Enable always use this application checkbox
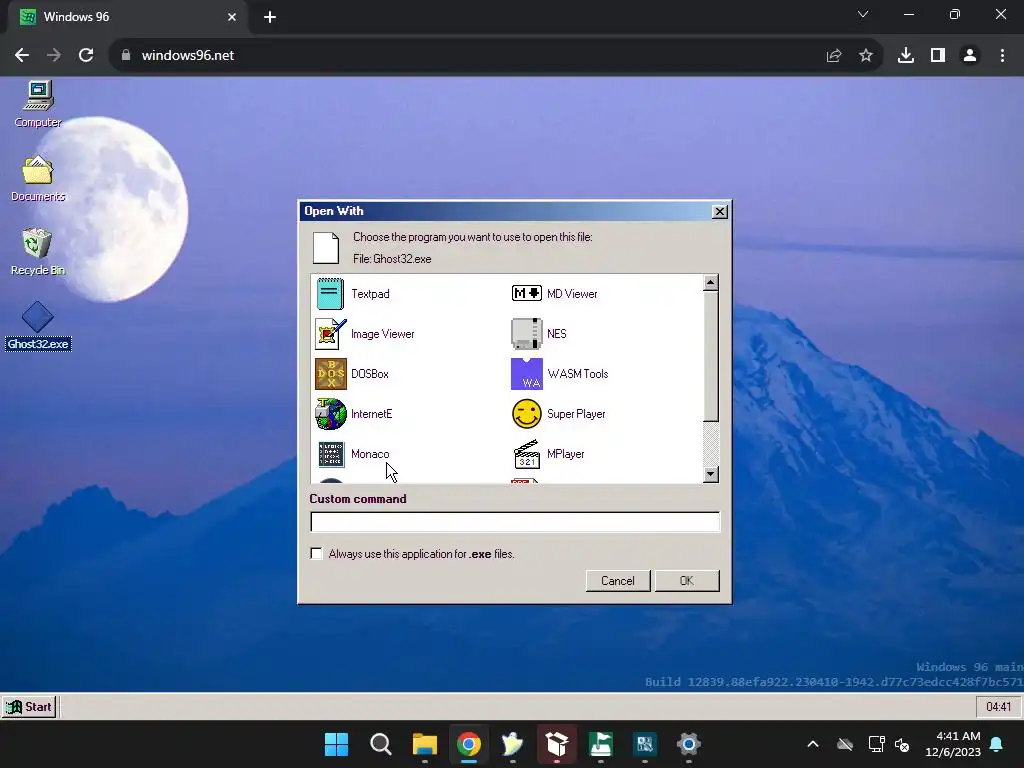This screenshot has width=1024, height=768. [x=317, y=554]
